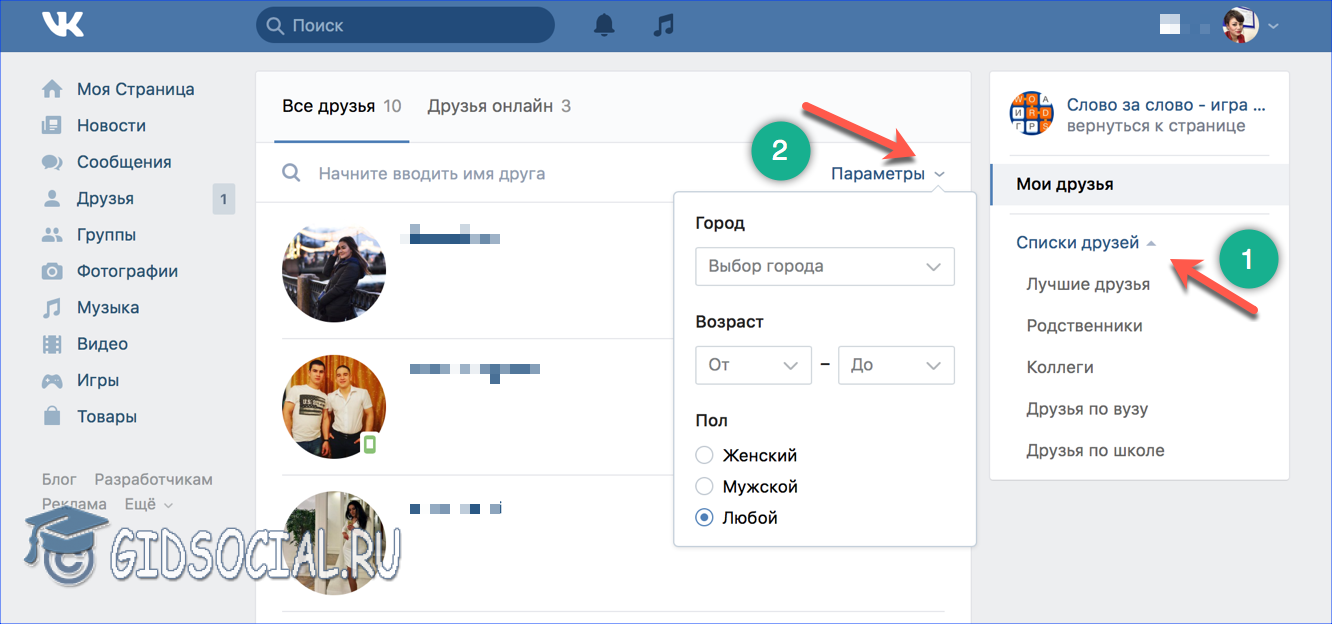Select the Женский gender radio button
Screen dimensions: 1332x624
pyautogui.click(x=704, y=455)
